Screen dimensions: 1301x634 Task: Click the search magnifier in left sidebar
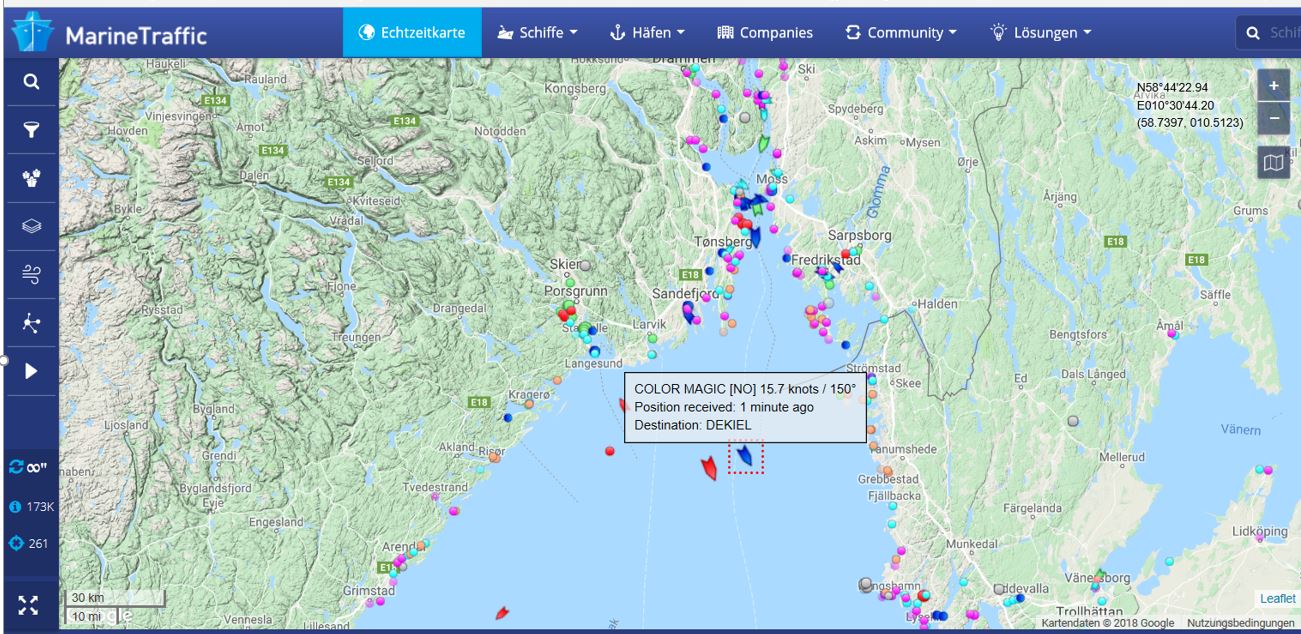(x=31, y=82)
